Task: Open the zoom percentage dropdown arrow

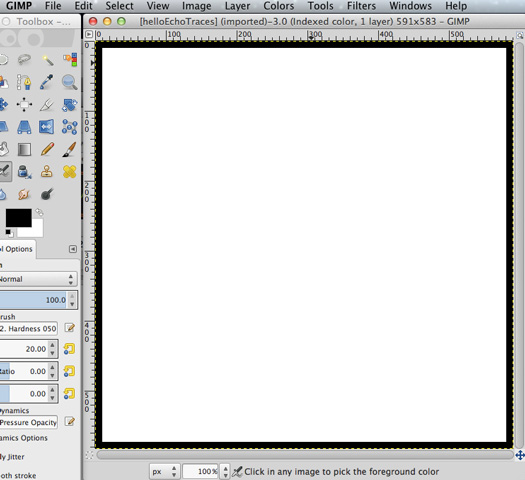Action: click(226, 472)
